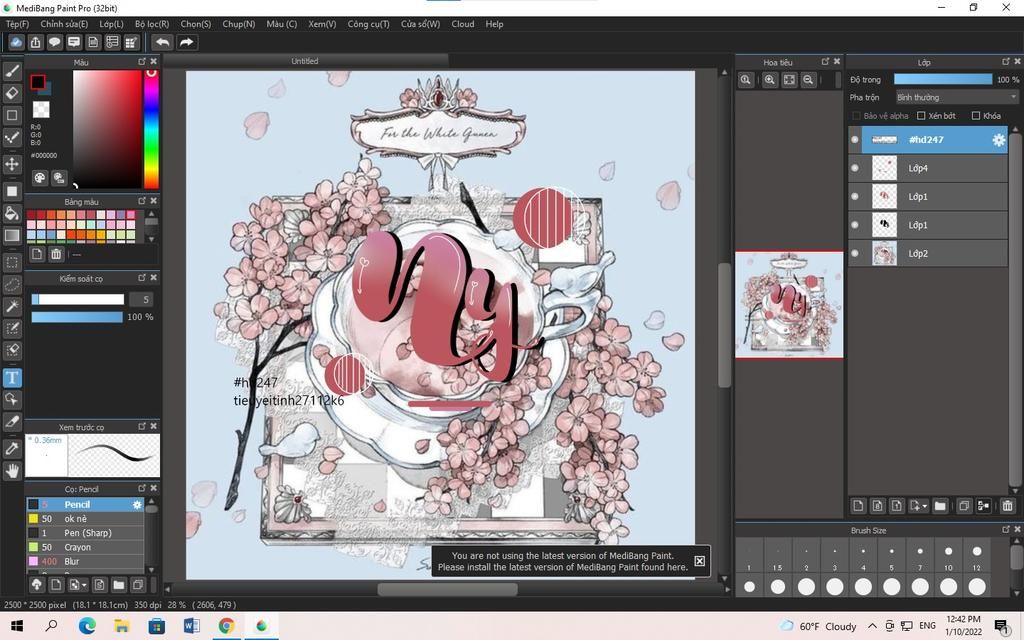Zoom out in the Hoa tiêu navigator
The height and width of the screenshot is (640, 1024).
tap(808, 80)
